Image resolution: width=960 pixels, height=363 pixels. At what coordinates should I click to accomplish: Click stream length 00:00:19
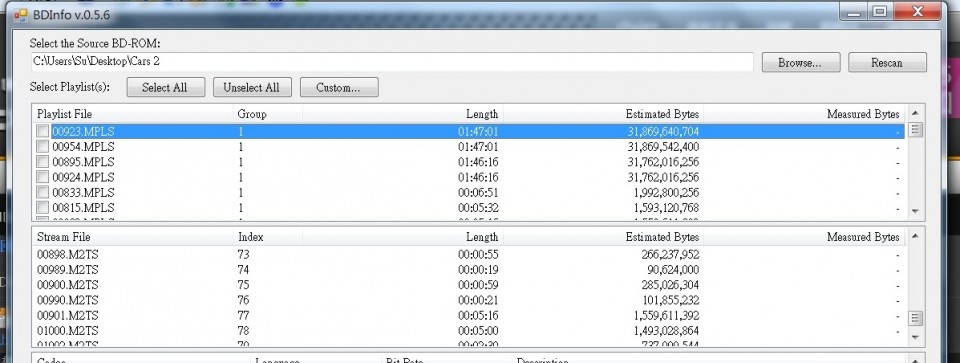(x=478, y=270)
